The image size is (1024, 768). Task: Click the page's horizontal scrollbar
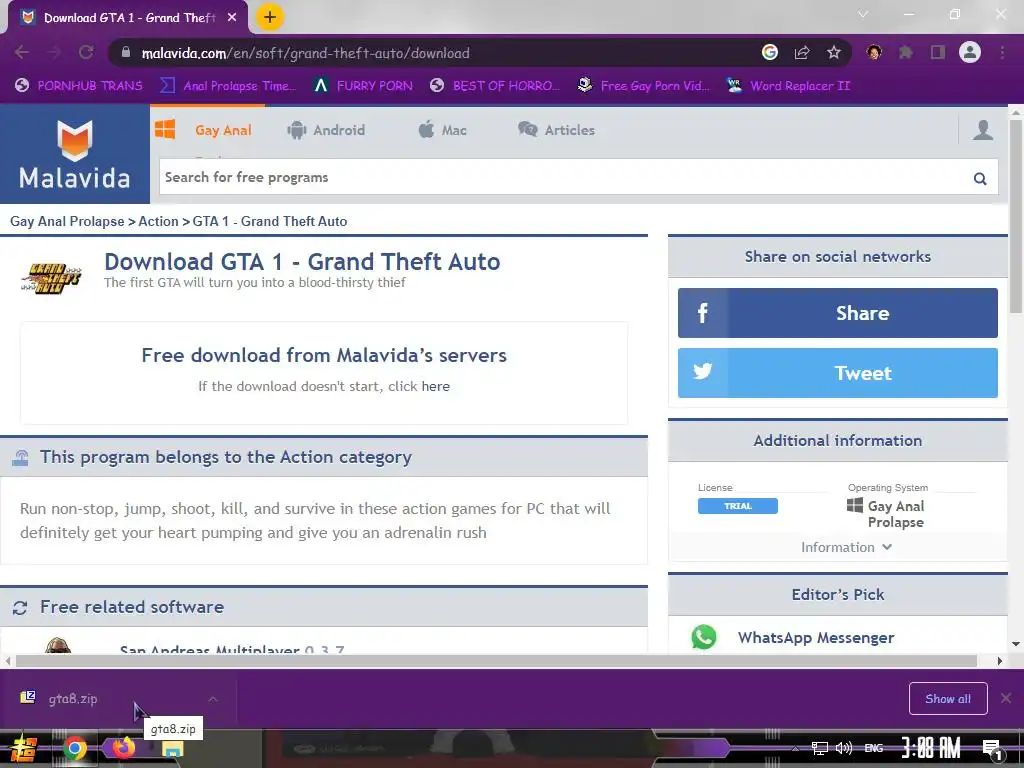496,661
